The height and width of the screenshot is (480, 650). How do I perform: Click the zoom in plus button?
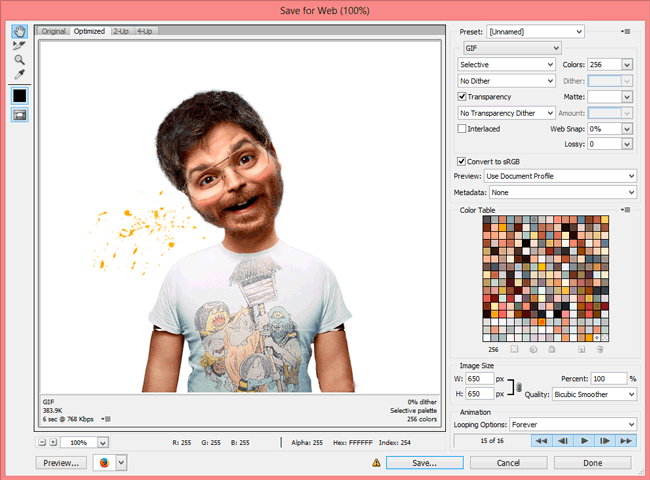(x=53, y=442)
